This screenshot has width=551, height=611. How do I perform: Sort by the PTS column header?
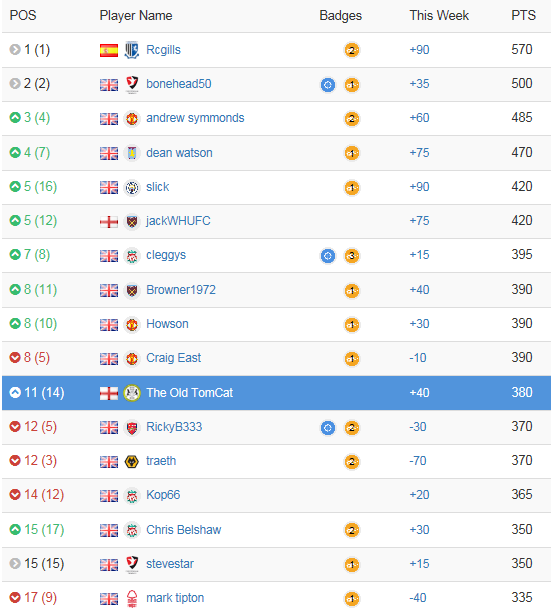(x=523, y=16)
